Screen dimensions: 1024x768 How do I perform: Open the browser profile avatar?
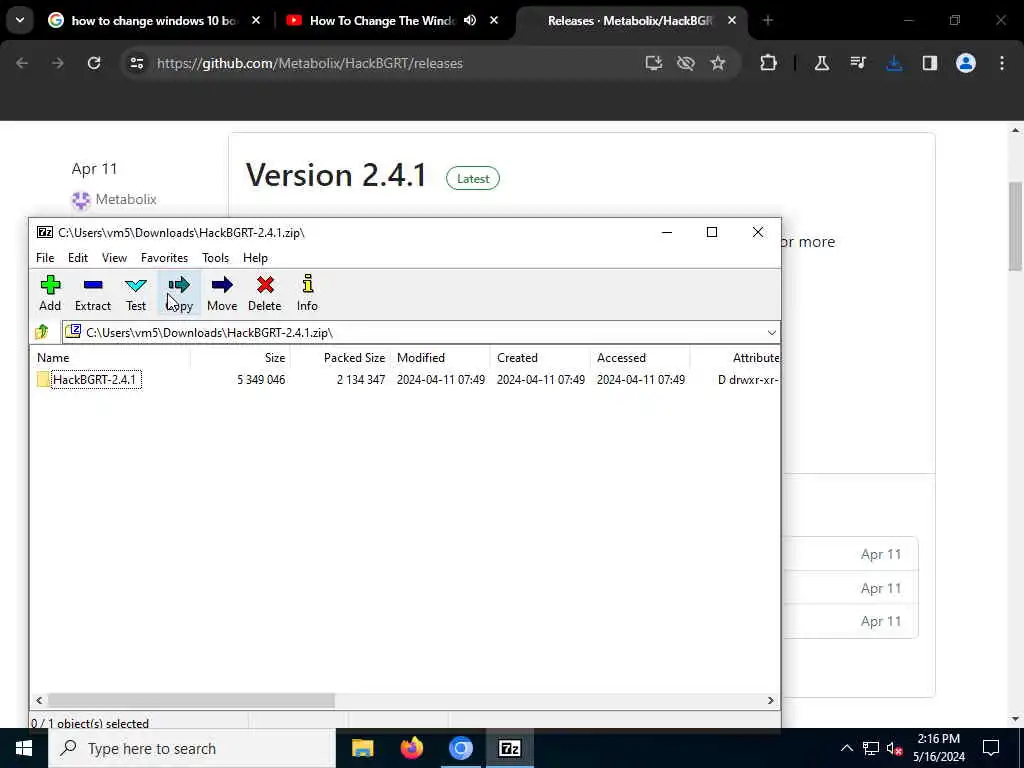[966, 63]
